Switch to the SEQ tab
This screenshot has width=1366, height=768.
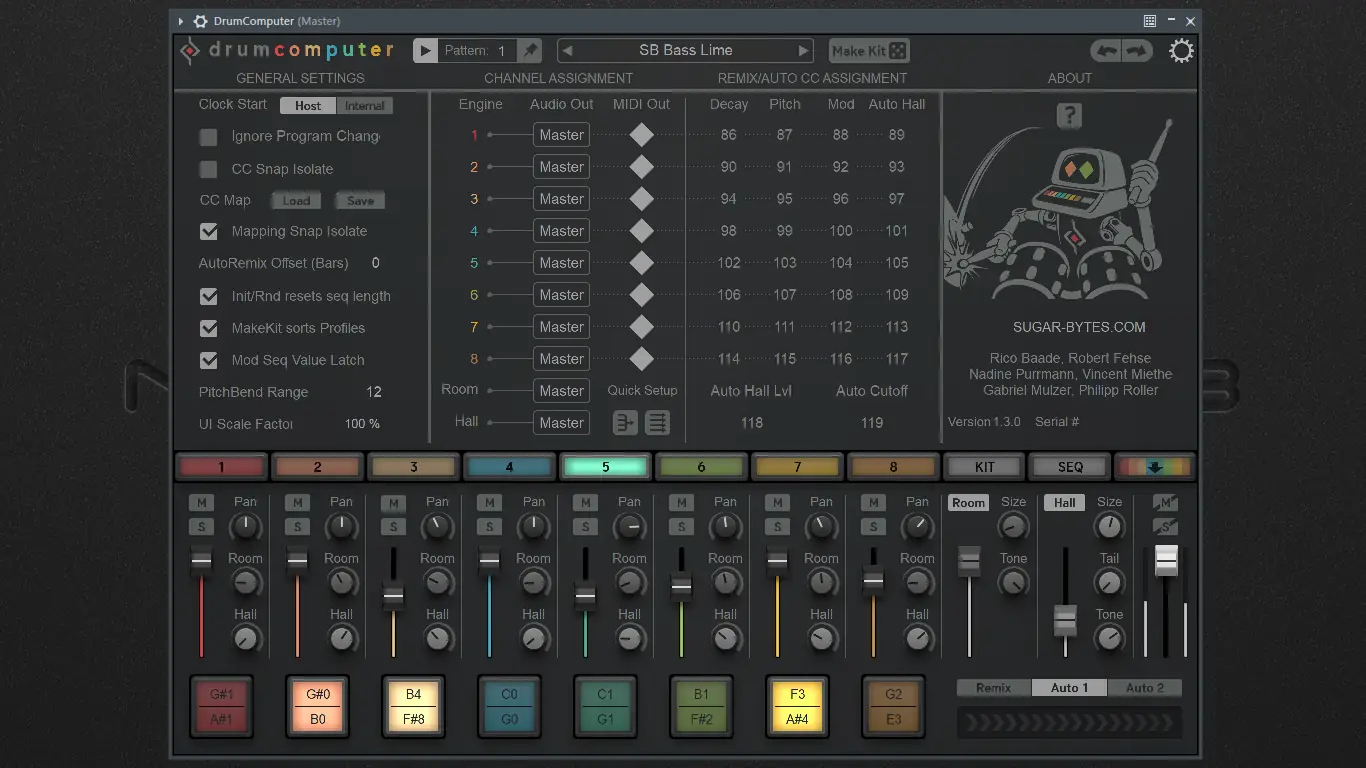[x=1070, y=467]
